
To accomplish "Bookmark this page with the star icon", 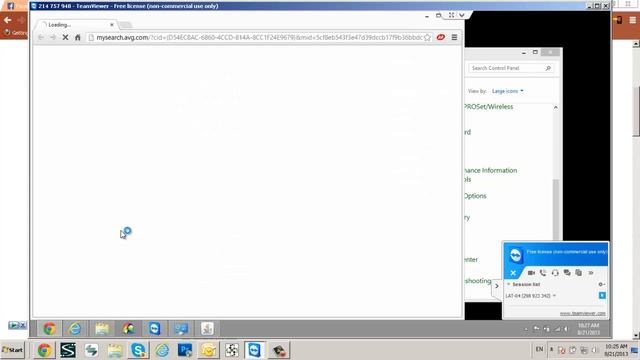I will [427, 37].
